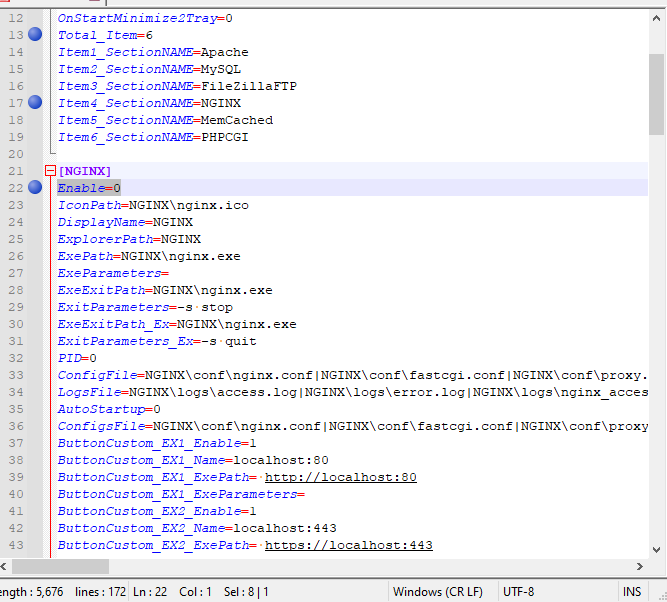Click the ExplorerPath=NGINX line
This screenshot has width=667, height=602.
(x=129, y=239)
